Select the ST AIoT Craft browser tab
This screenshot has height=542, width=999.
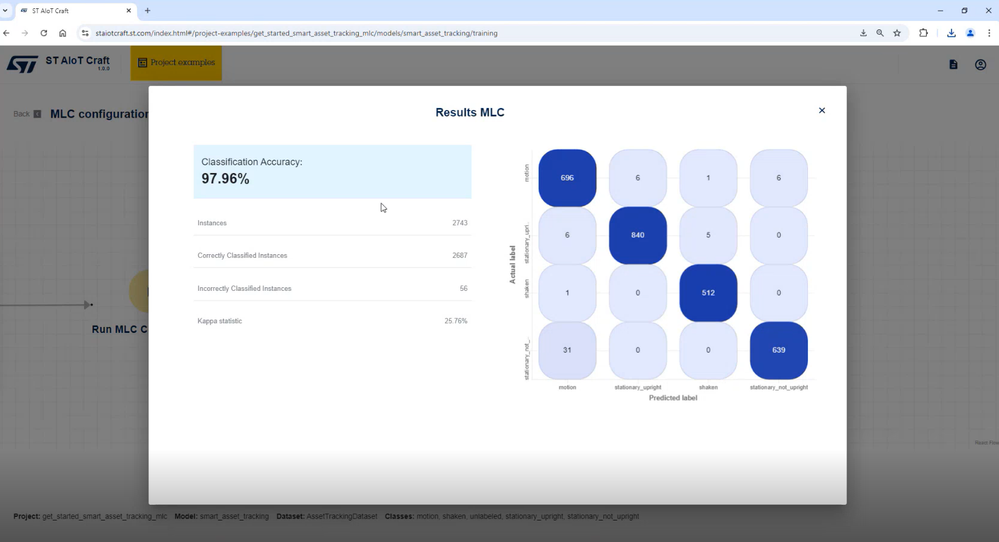[75, 11]
